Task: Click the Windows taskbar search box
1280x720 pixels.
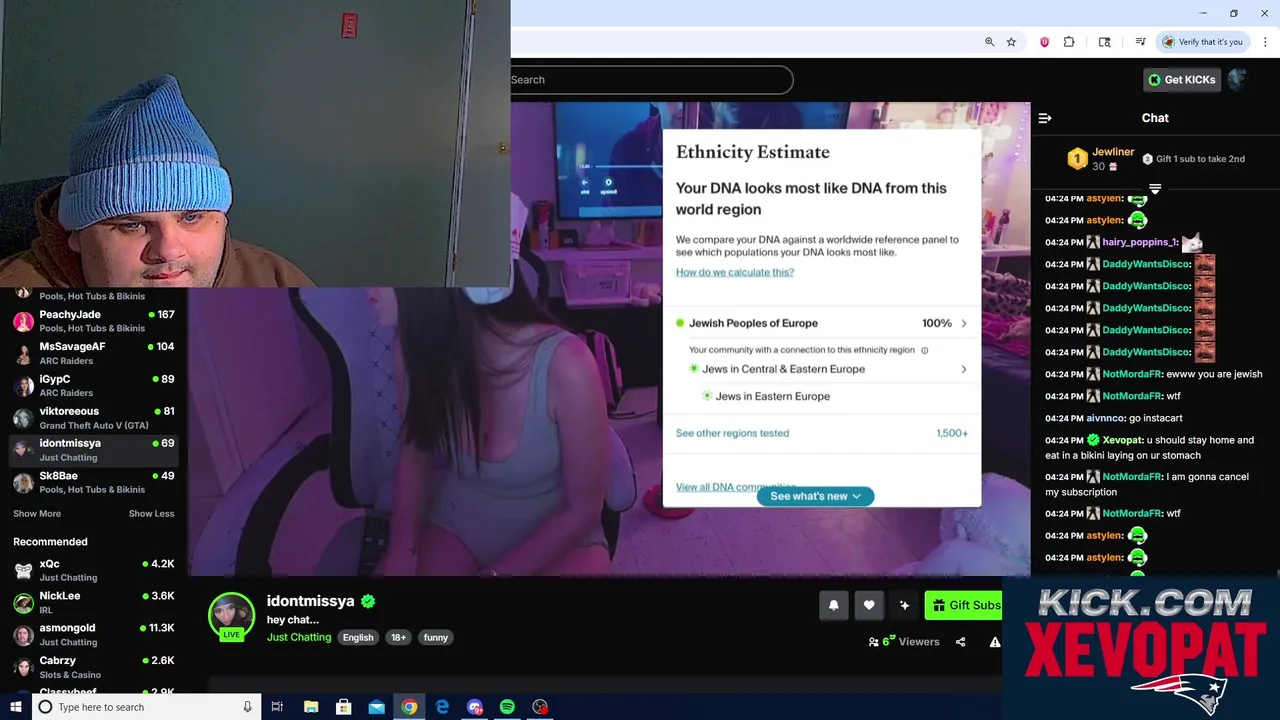Action: click(x=147, y=707)
